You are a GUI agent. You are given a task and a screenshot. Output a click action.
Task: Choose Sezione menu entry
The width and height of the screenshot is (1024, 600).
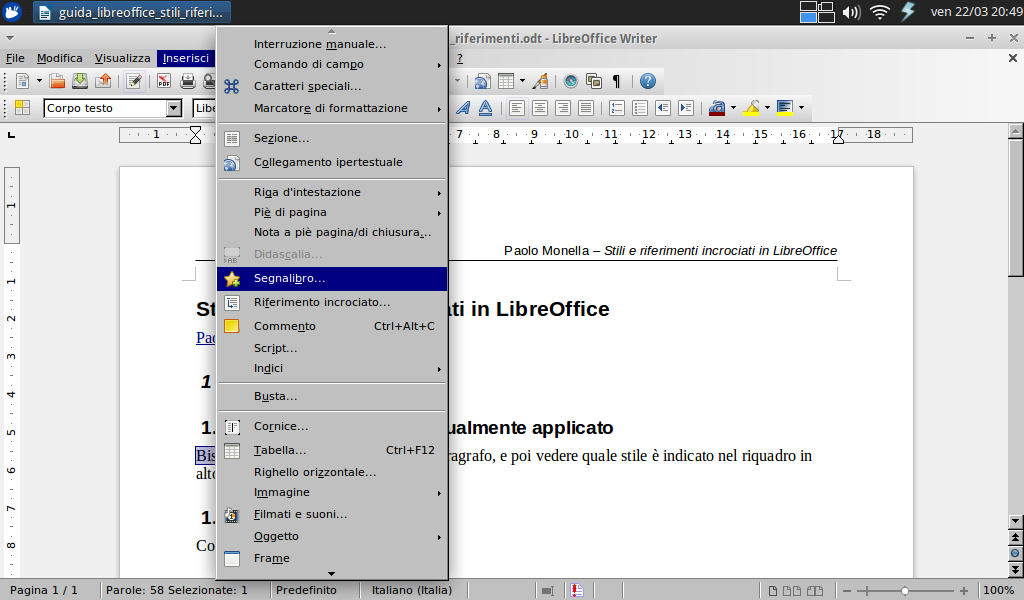[x=332, y=138]
